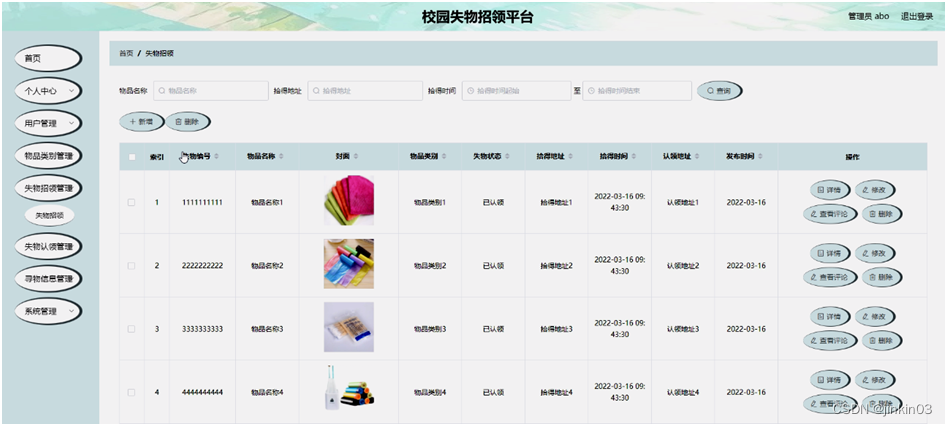The height and width of the screenshot is (426, 947).
Task: Open 失物认领管理 in the sidebar
Action: 47,246
